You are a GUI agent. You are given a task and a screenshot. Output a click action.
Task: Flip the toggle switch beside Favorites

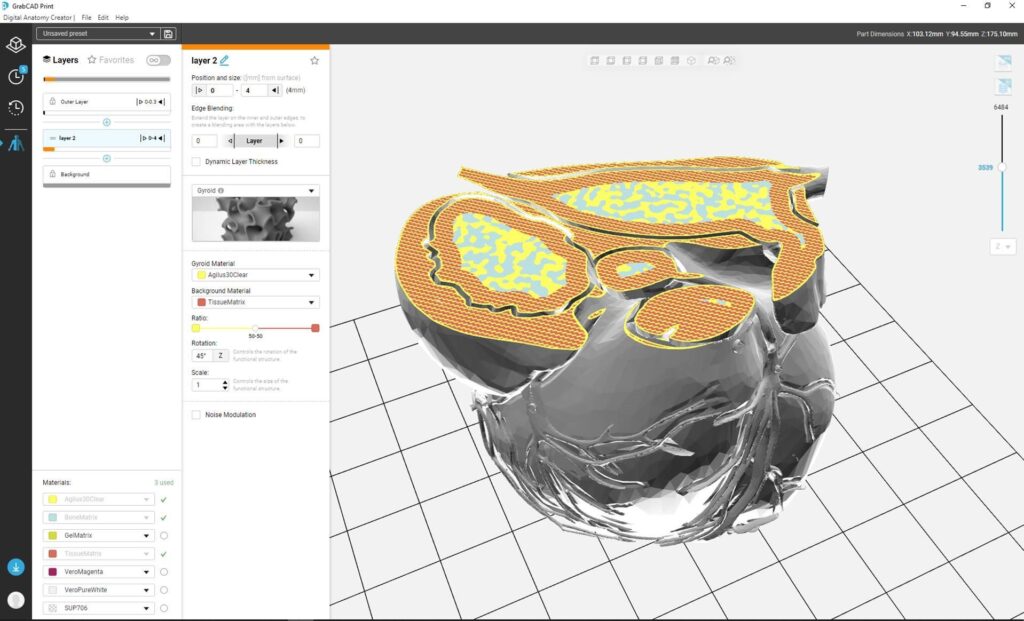tap(159, 60)
